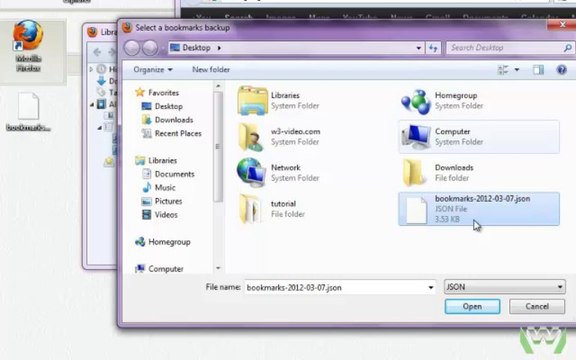Screen dimensions: 576x360
Task: Show the preview pane
Action: click(x=538, y=69)
